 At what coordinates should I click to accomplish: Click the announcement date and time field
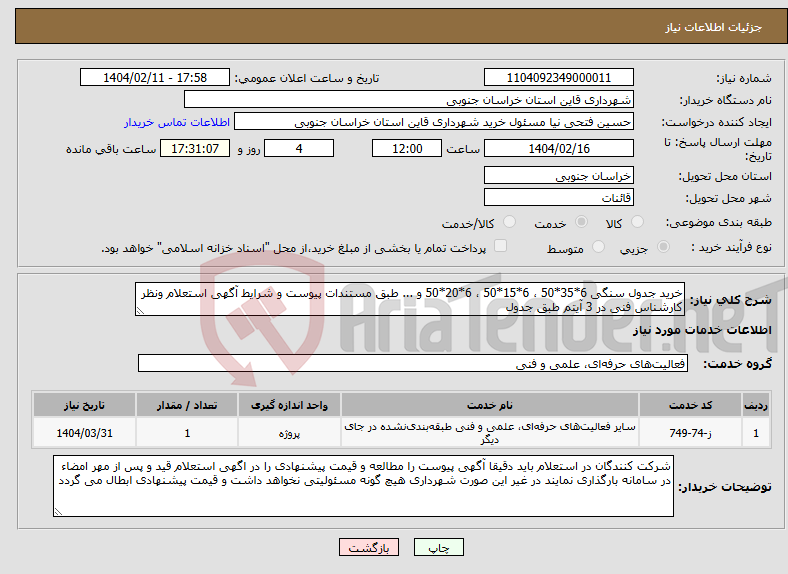tap(155, 77)
